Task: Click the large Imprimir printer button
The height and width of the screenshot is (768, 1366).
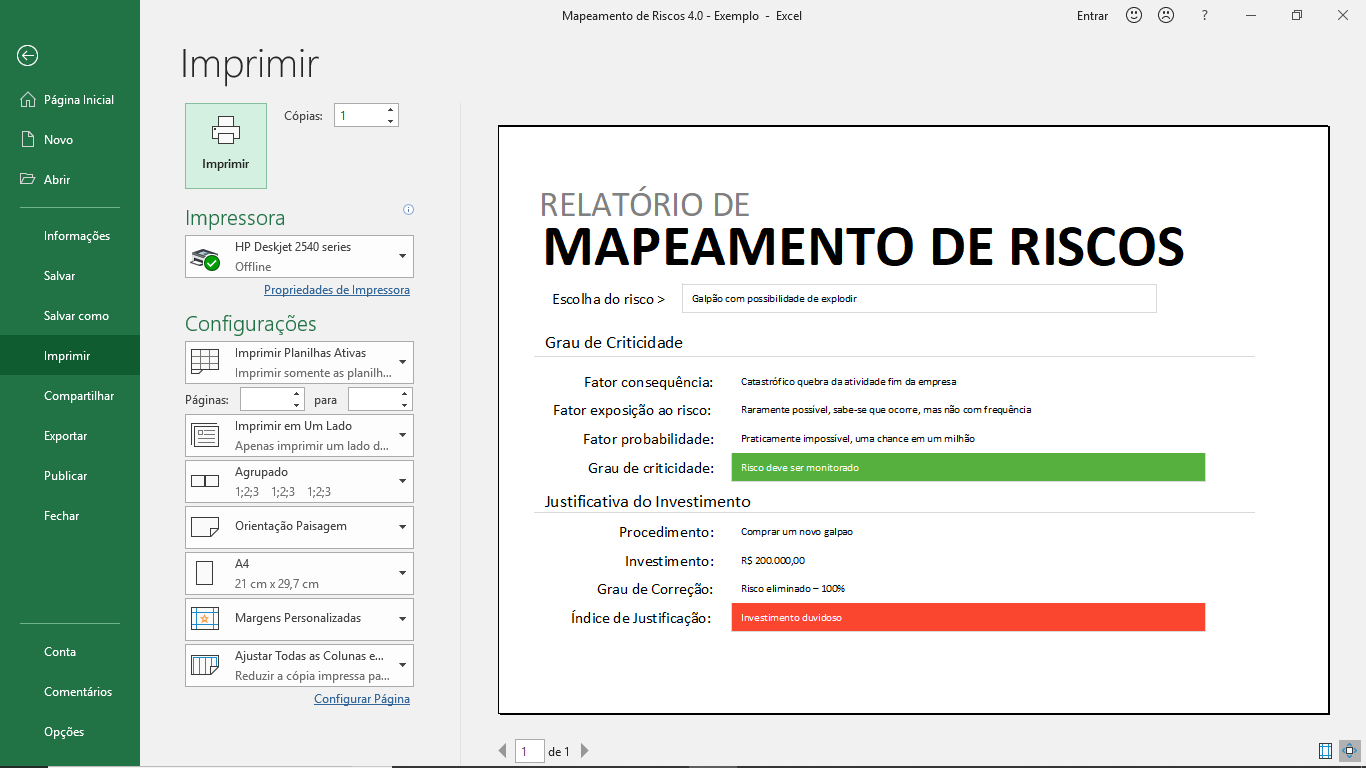Action: (x=226, y=146)
